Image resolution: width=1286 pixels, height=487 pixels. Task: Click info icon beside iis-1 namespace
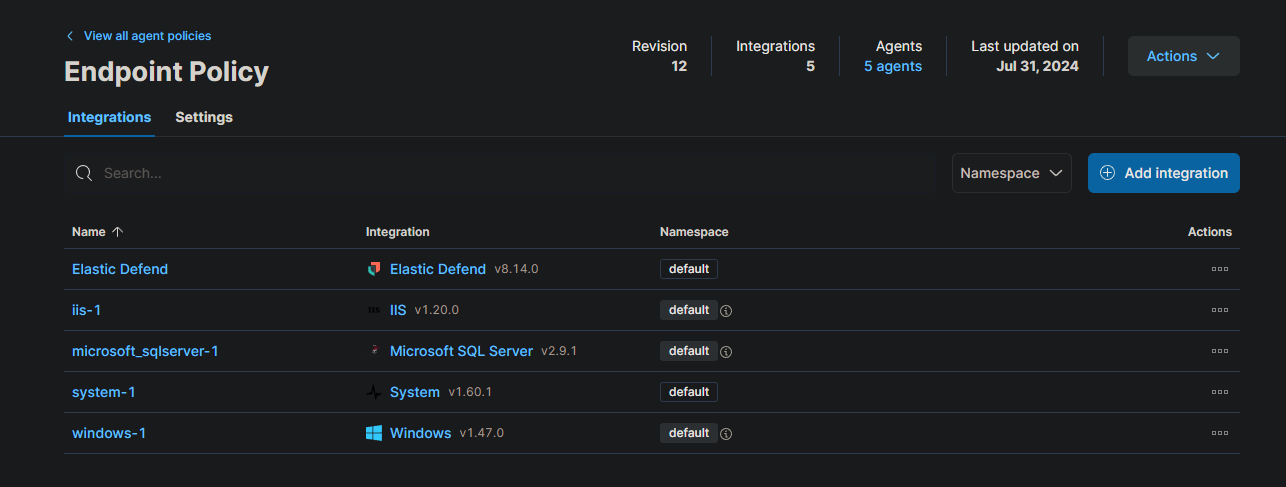point(727,311)
